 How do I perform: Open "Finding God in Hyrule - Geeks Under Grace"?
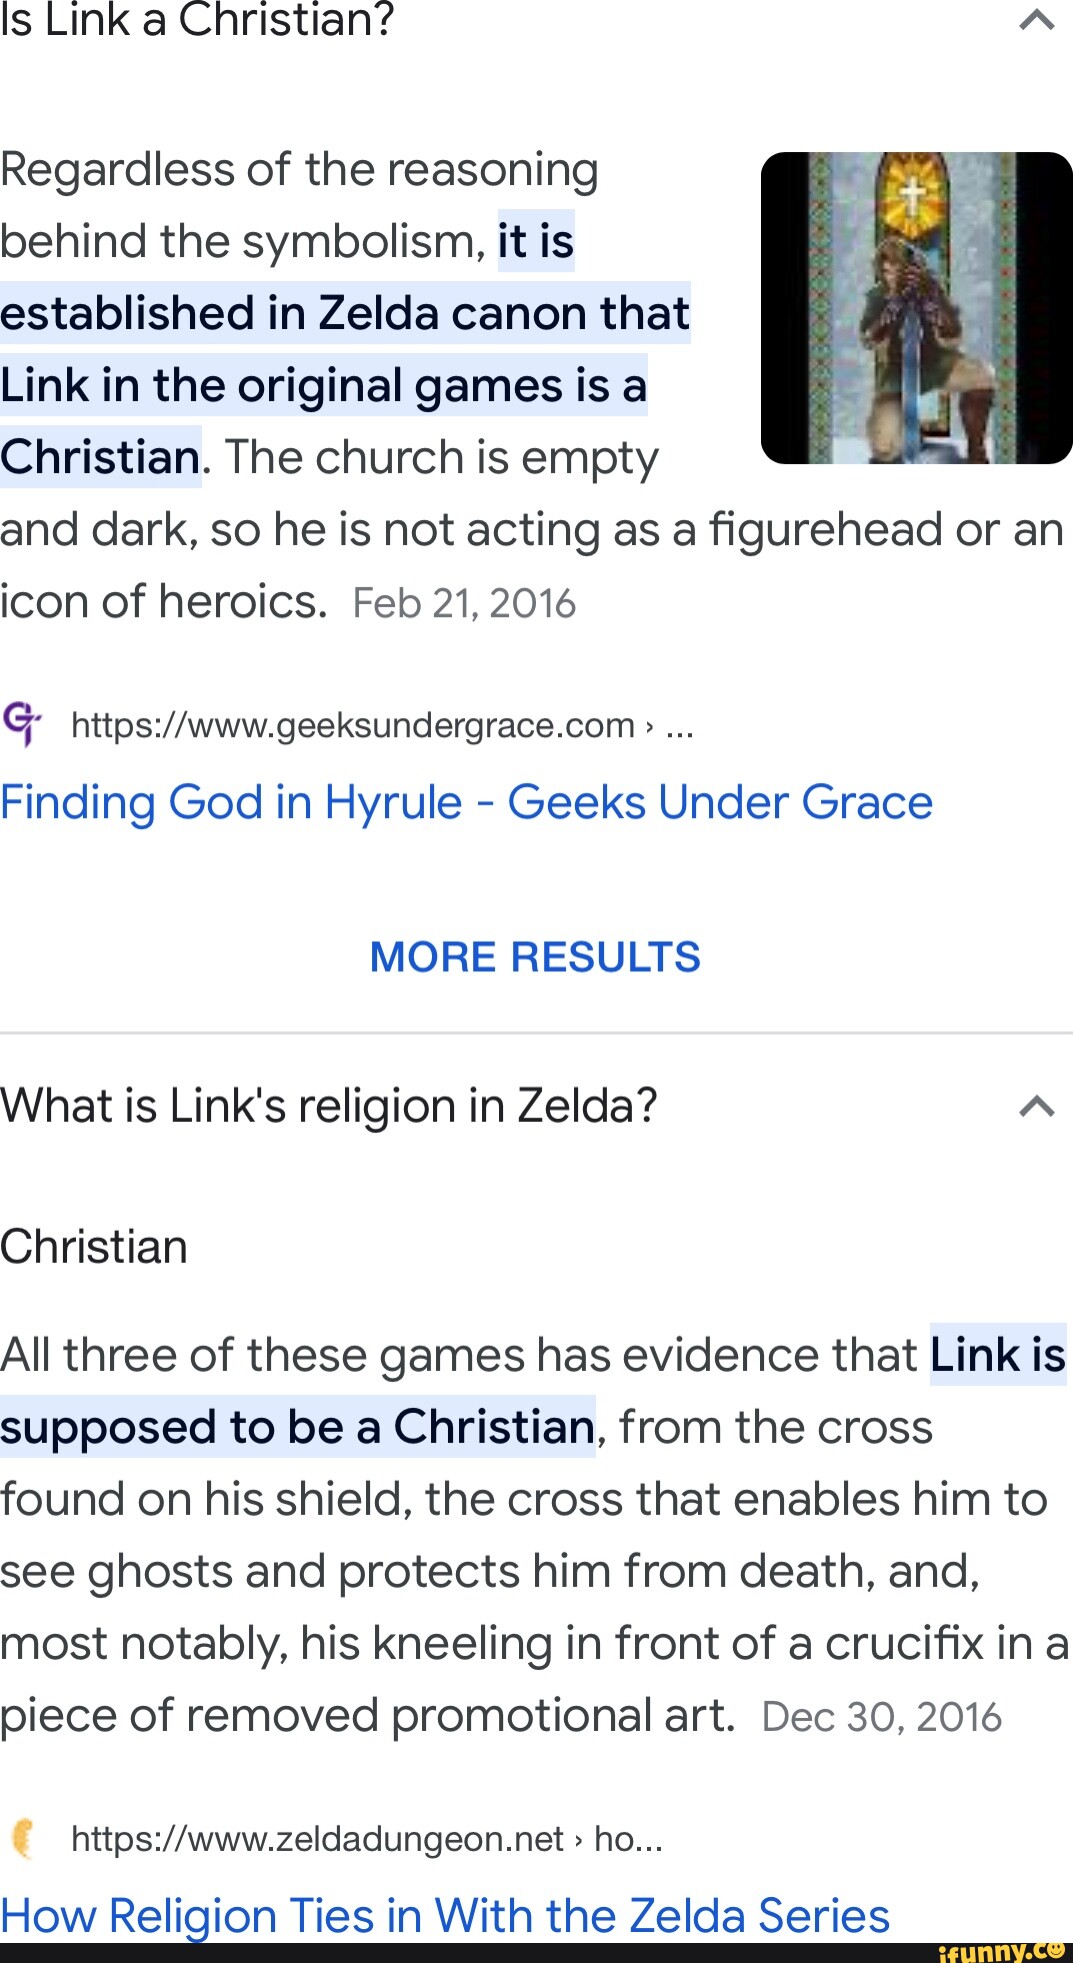(466, 802)
